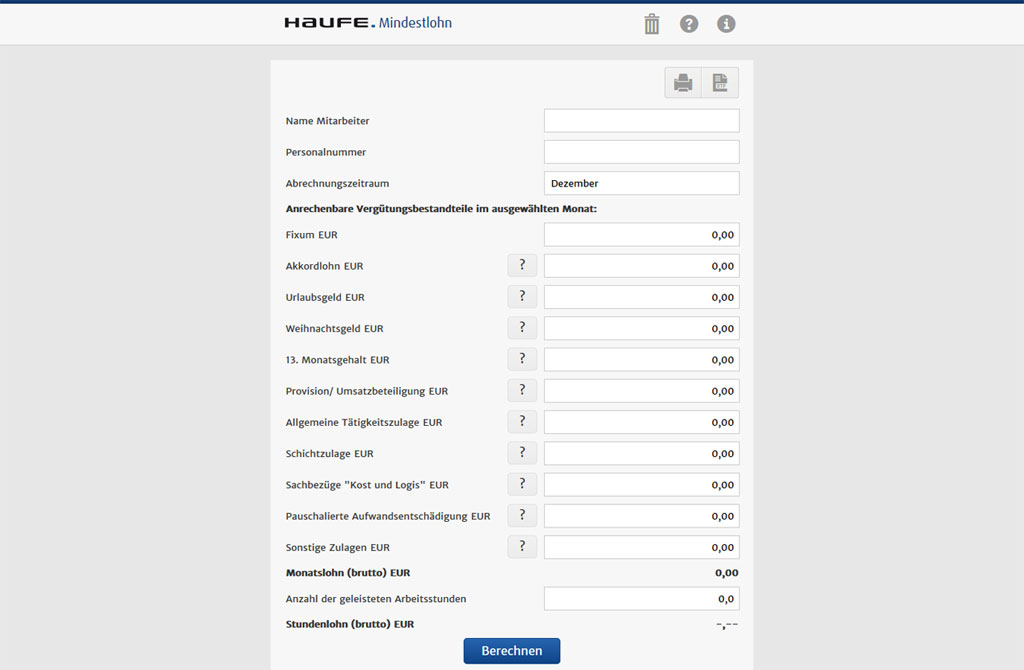Open help for Allgemeine Tätigkeitszulage EUR
The height and width of the screenshot is (670, 1024).
coord(522,423)
